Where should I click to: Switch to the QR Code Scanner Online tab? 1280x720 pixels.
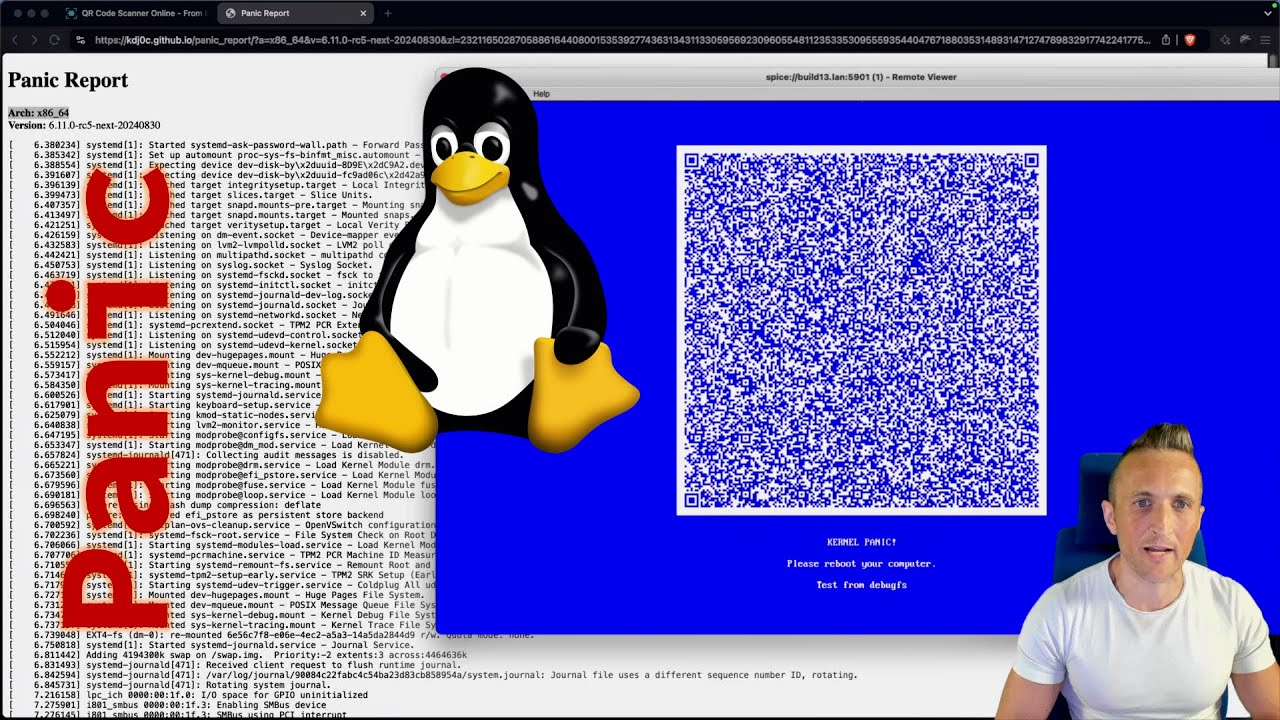[135, 13]
